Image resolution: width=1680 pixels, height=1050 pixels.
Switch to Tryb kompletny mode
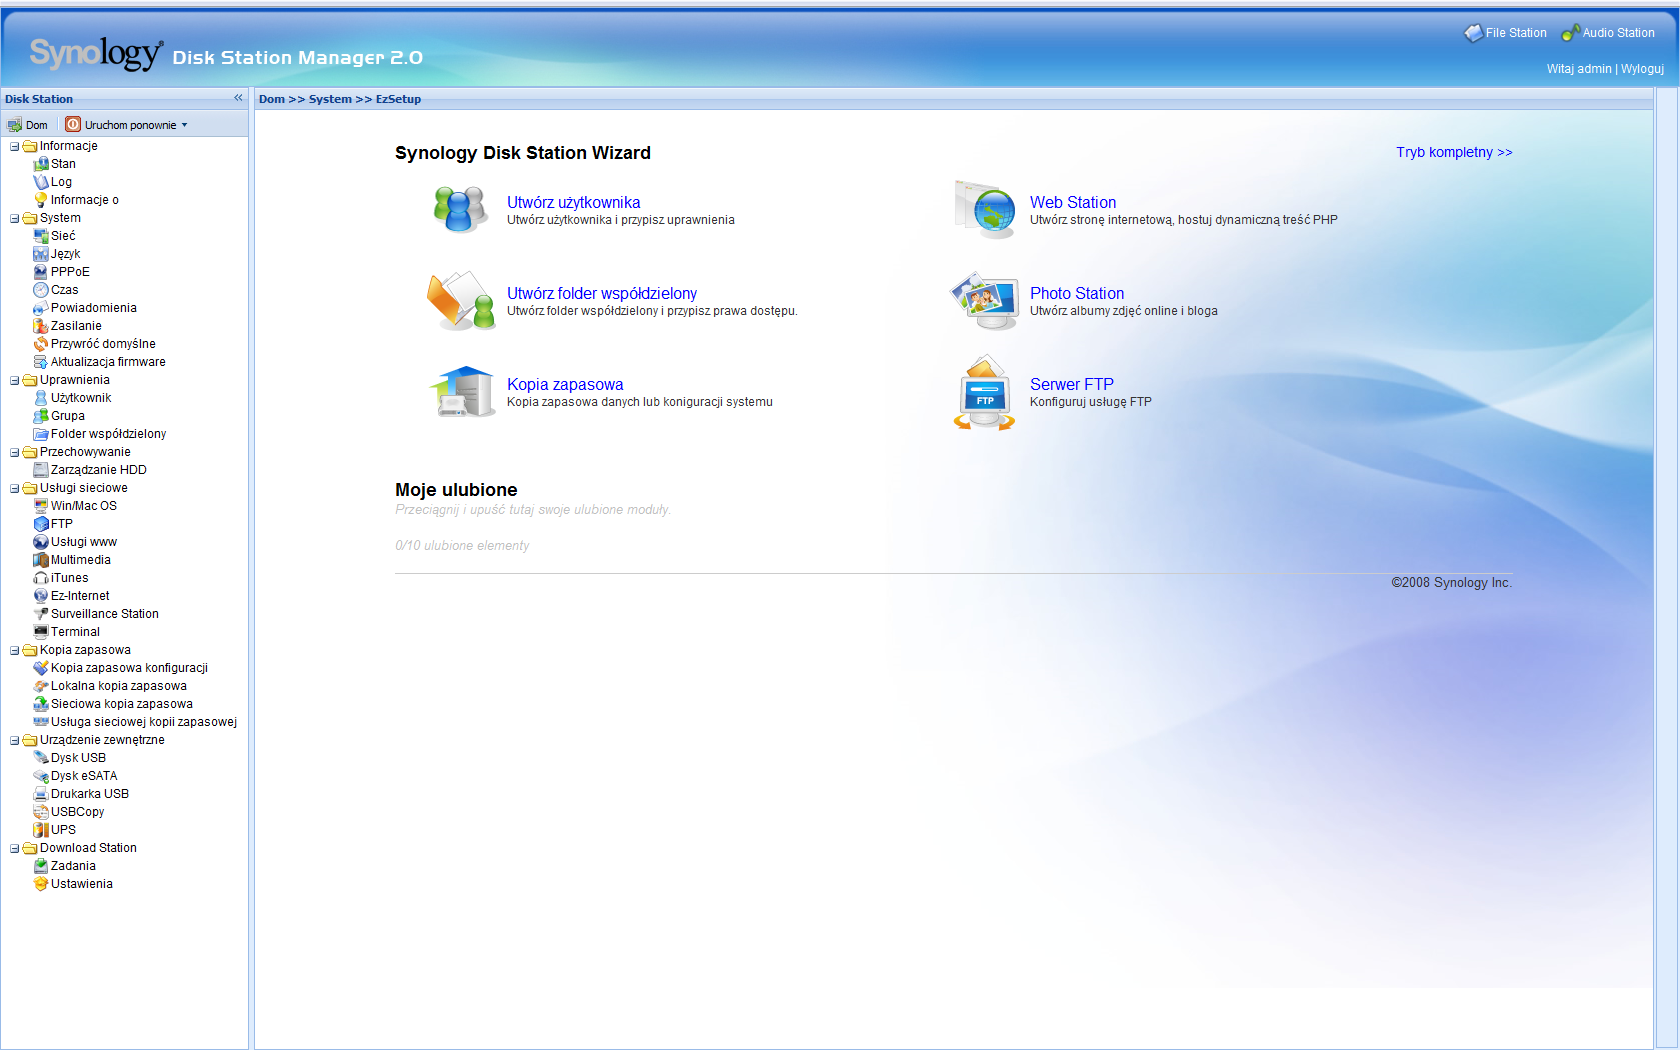click(1454, 152)
